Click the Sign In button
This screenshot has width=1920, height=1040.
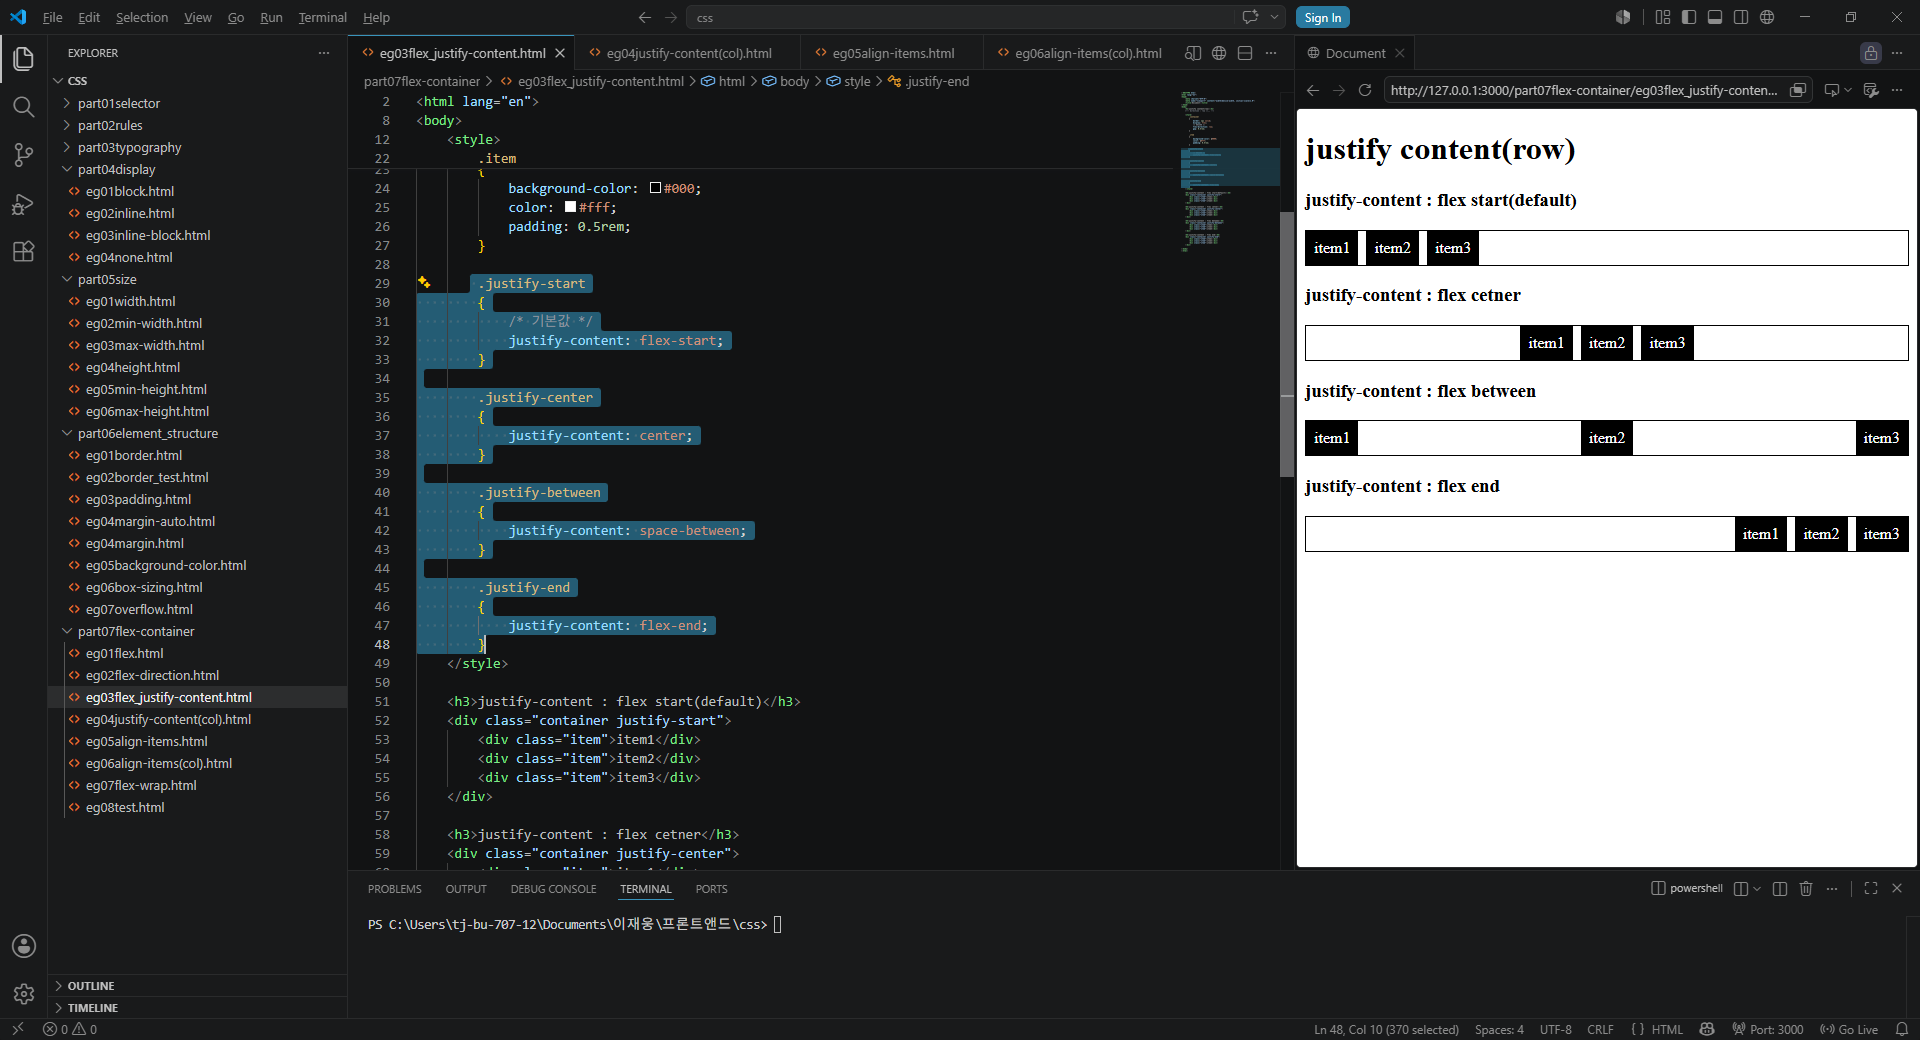click(1322, 17)
